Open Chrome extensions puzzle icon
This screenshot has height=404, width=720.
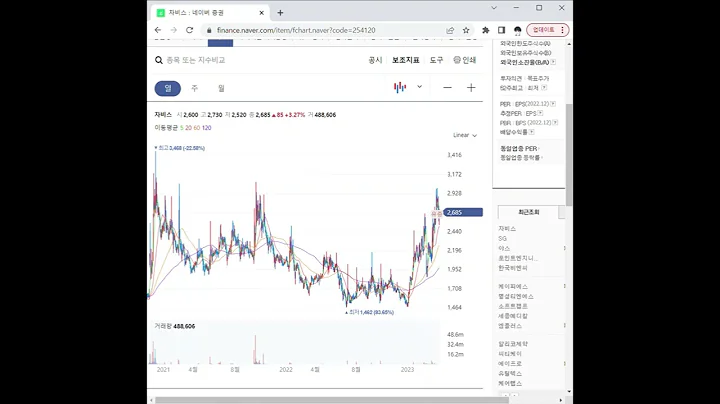pyautogui.click(x=485, y=30)
